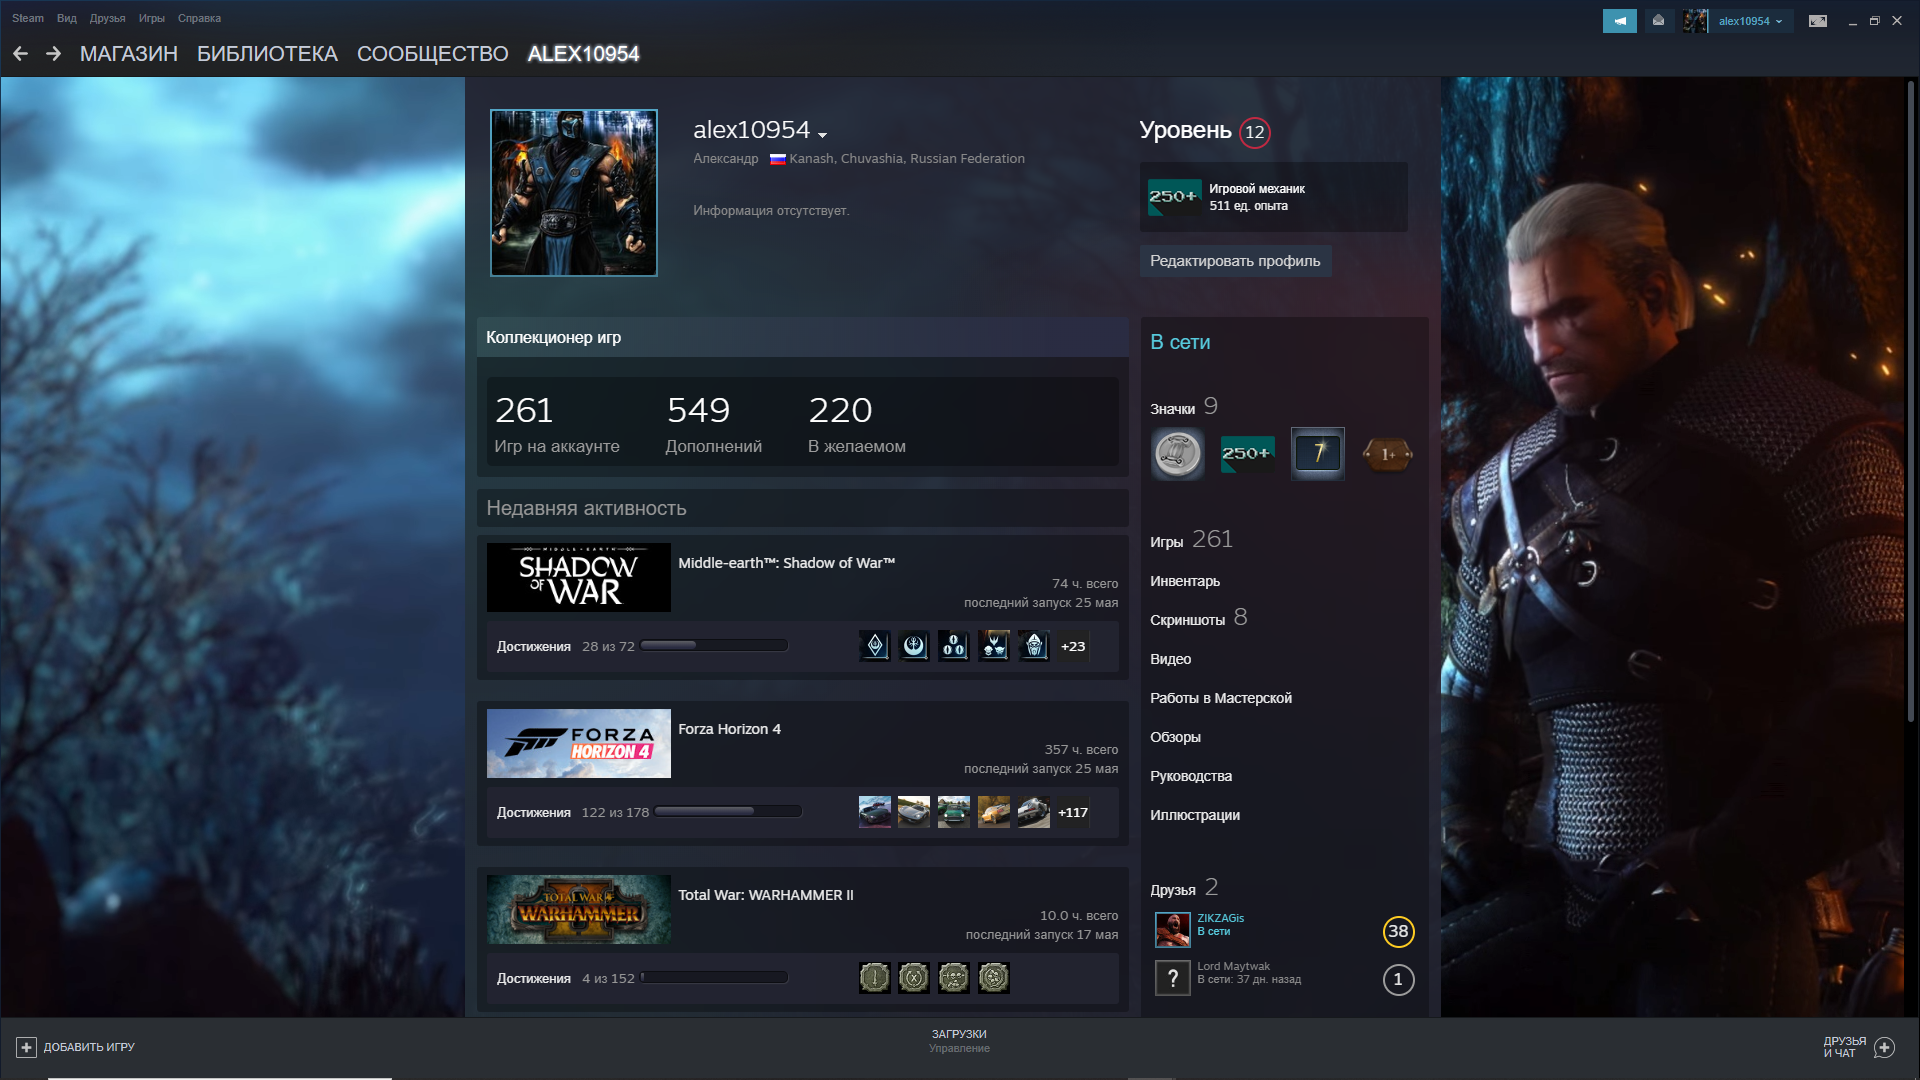Open the Друзья 2 link
Viewport: 1920px width, 1080px height.
point(1184,888)
